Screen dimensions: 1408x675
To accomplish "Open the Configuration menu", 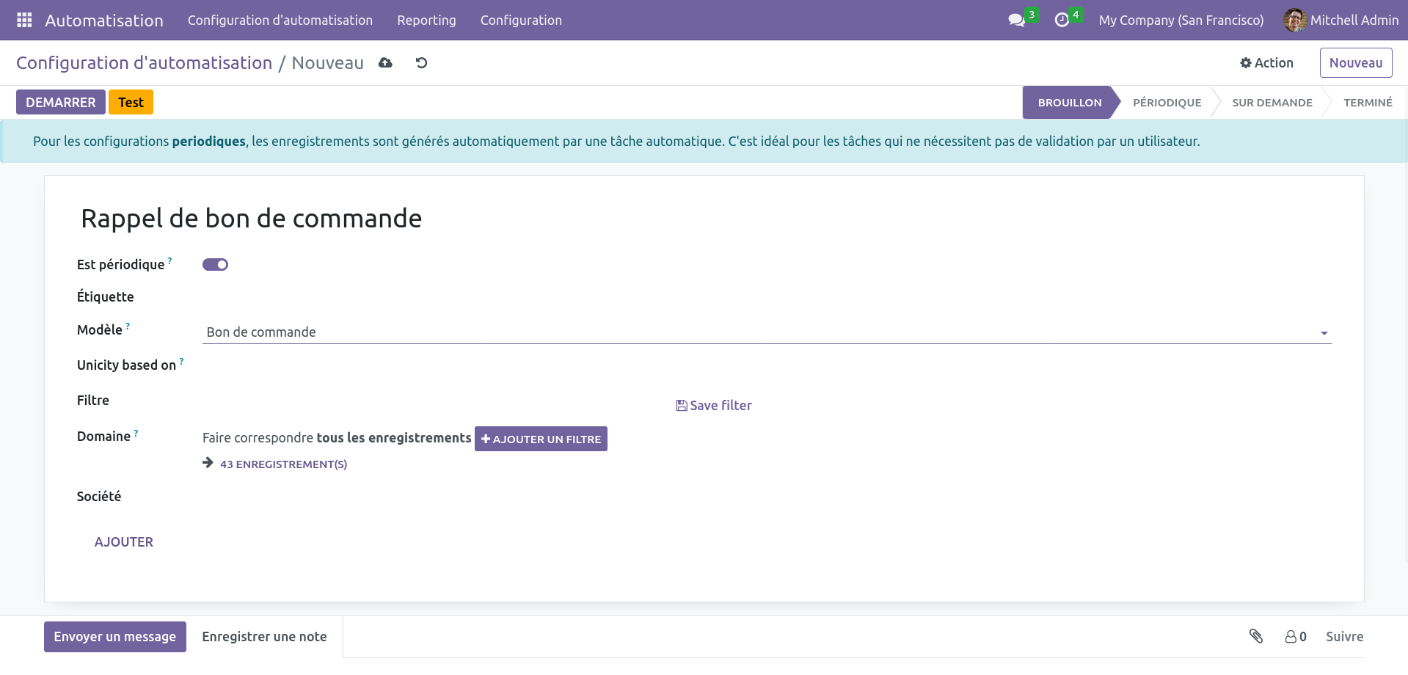I will [x=521, y=20].
